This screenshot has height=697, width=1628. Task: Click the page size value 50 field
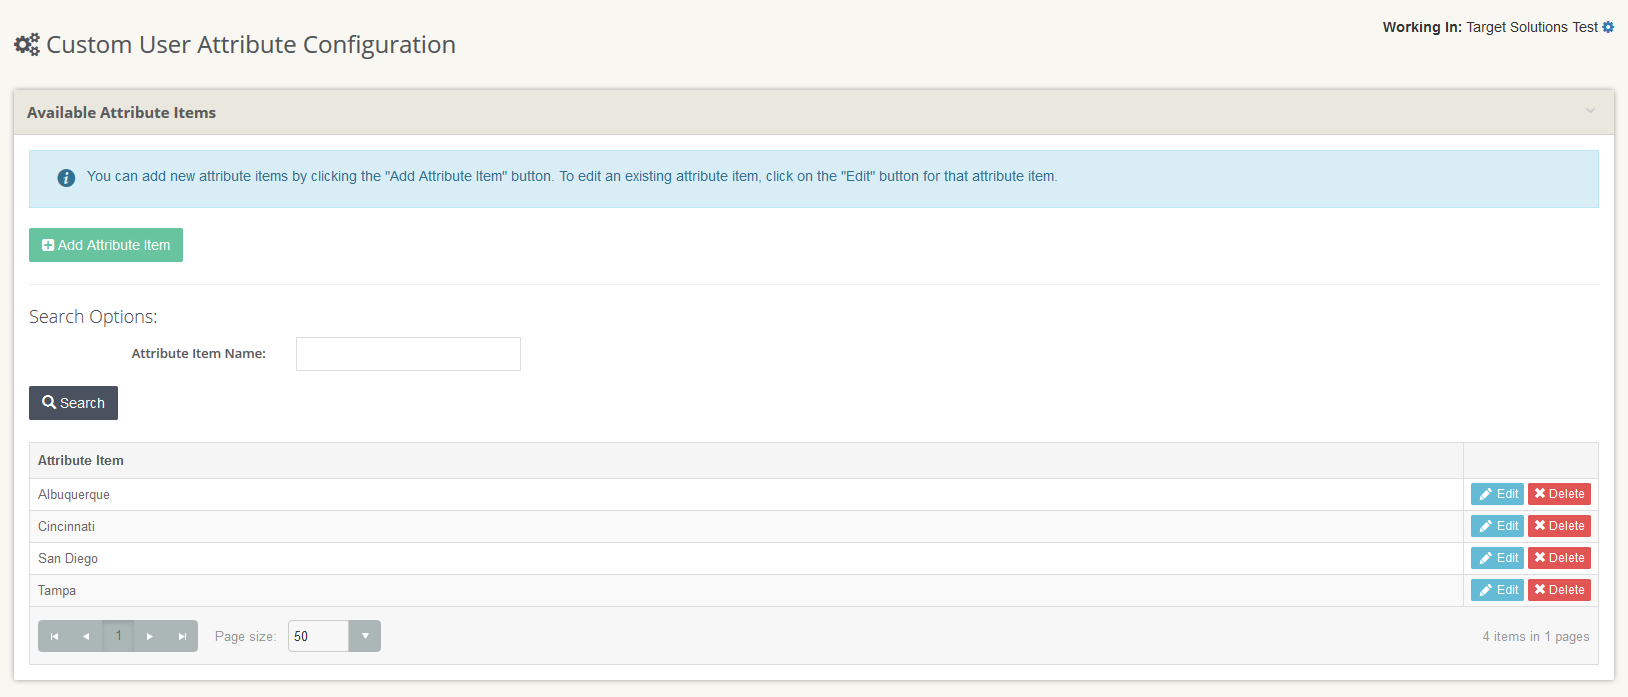point(318,636)
